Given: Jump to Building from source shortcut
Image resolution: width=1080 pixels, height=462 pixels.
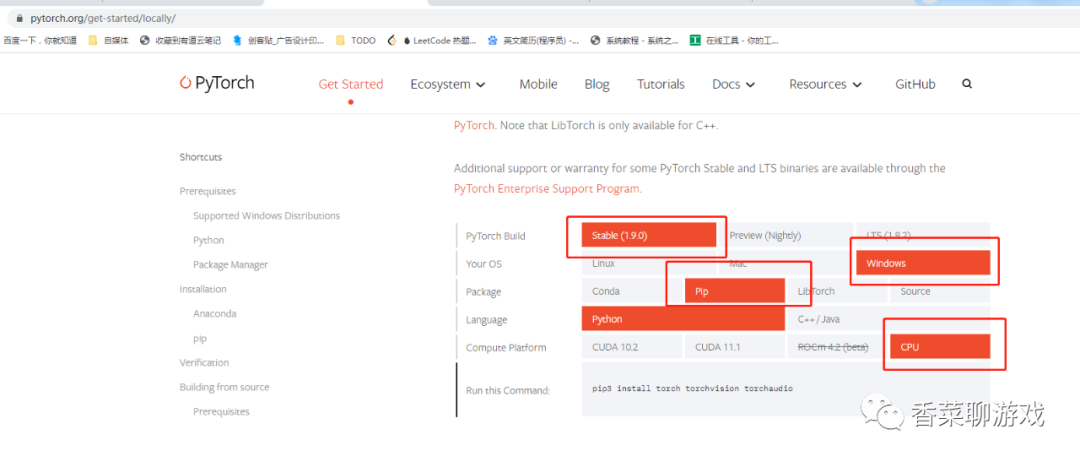Looking at the screenshot, I should [225, 387].
